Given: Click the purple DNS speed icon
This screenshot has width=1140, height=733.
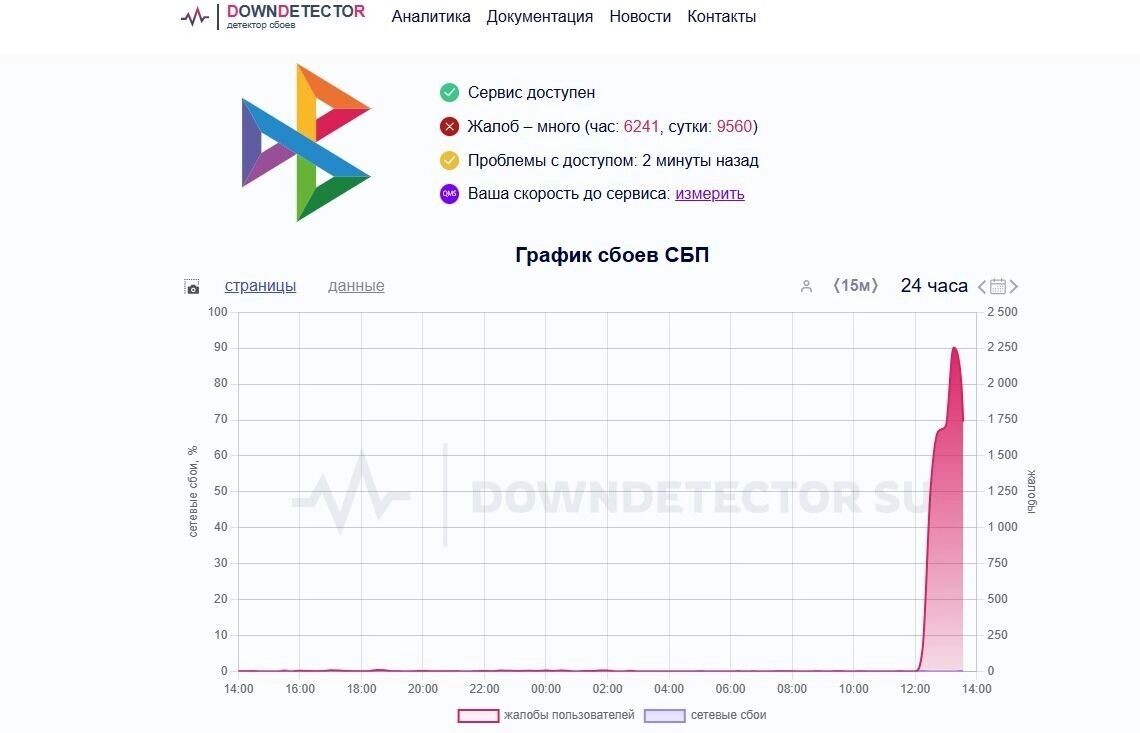Looking at the screenshot, I should 448,193.
